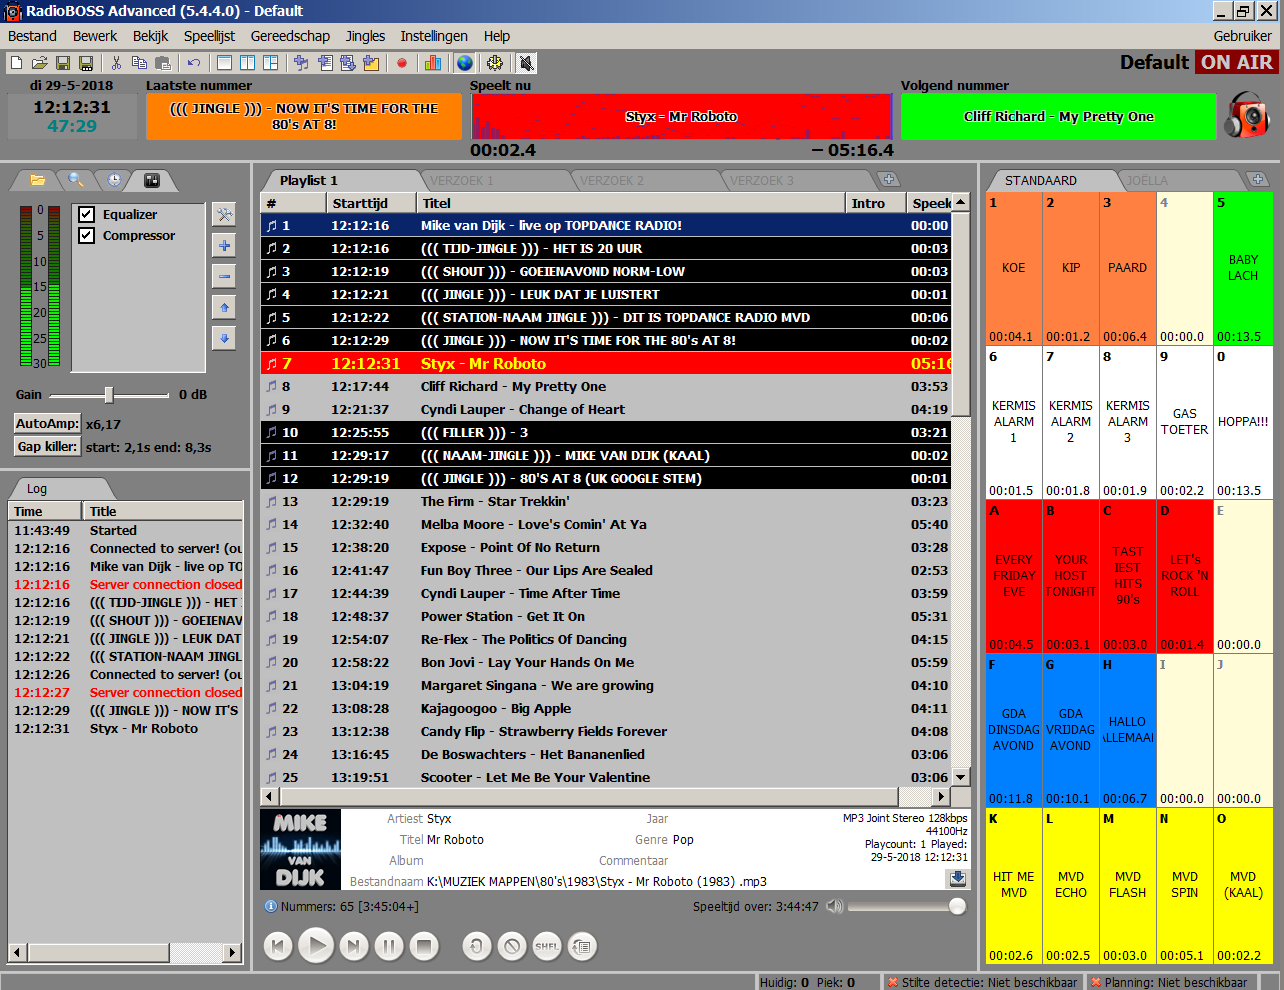Add a new playlist tab with the plus
The image size is (1284, 990).
point(888,180)
